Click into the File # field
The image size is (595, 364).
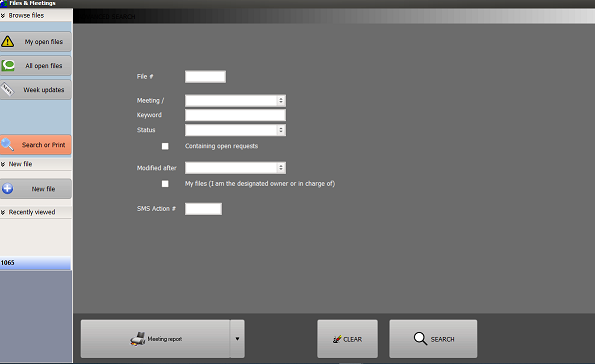tap(205, 77)
